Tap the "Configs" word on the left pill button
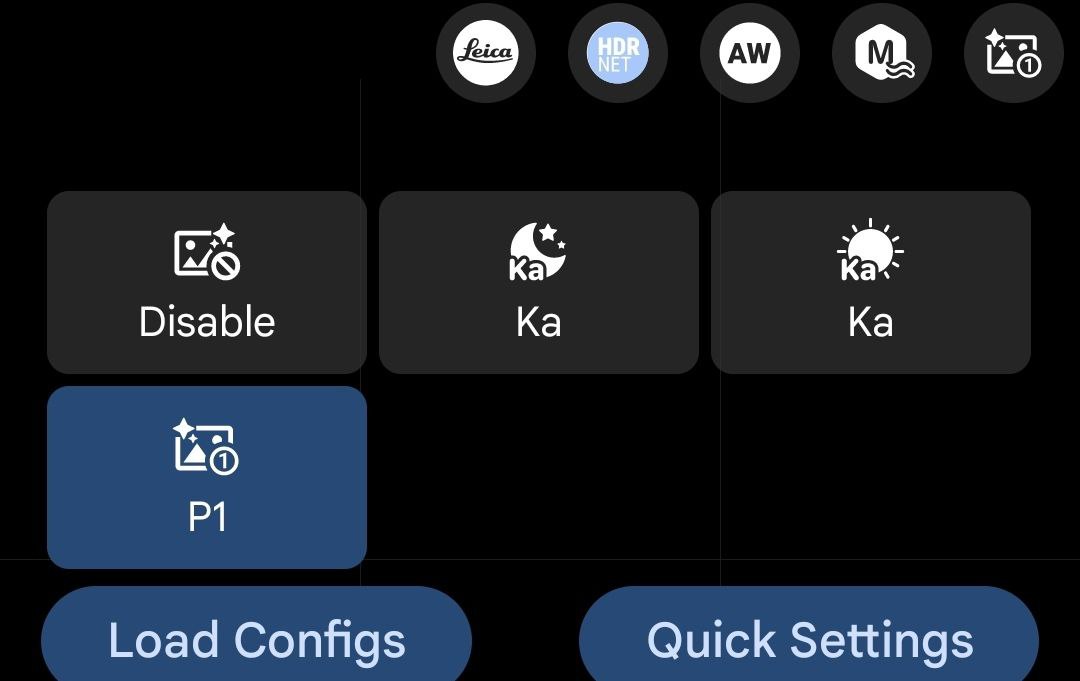The width and height of the screenshot is (1080, 681). click(321, 642)
